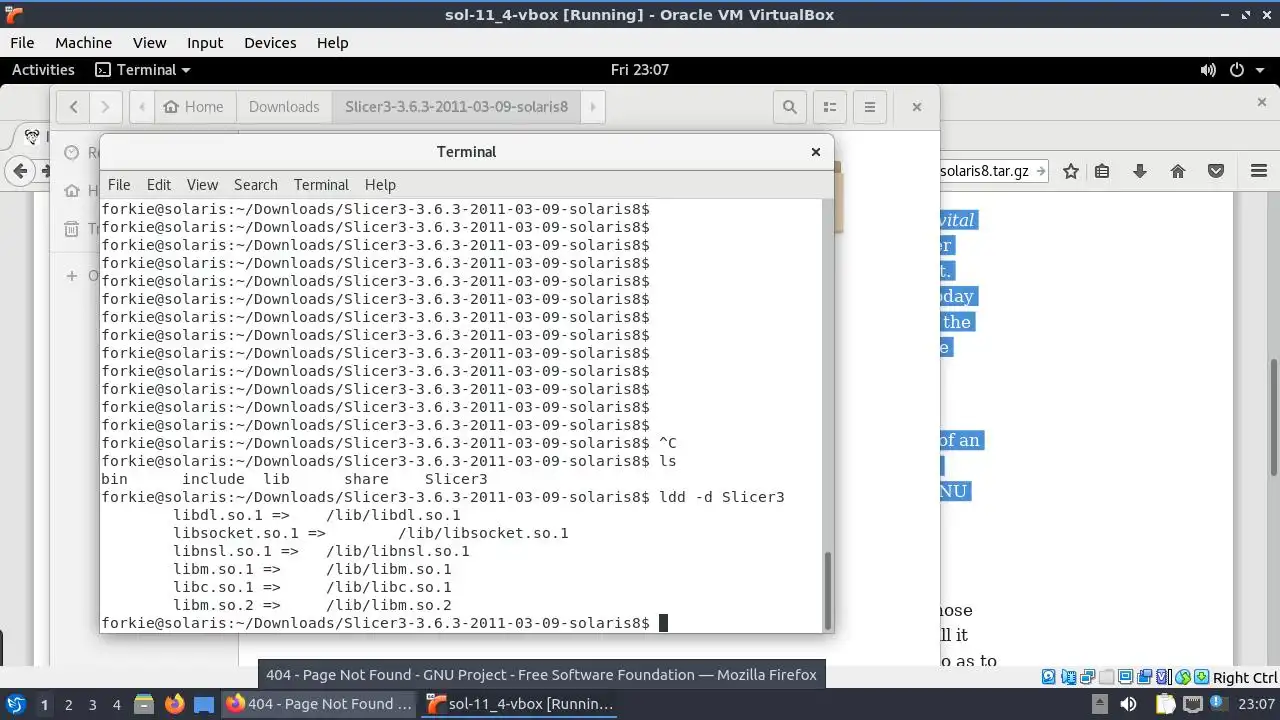Open Terminal View menu

(202, 185)
